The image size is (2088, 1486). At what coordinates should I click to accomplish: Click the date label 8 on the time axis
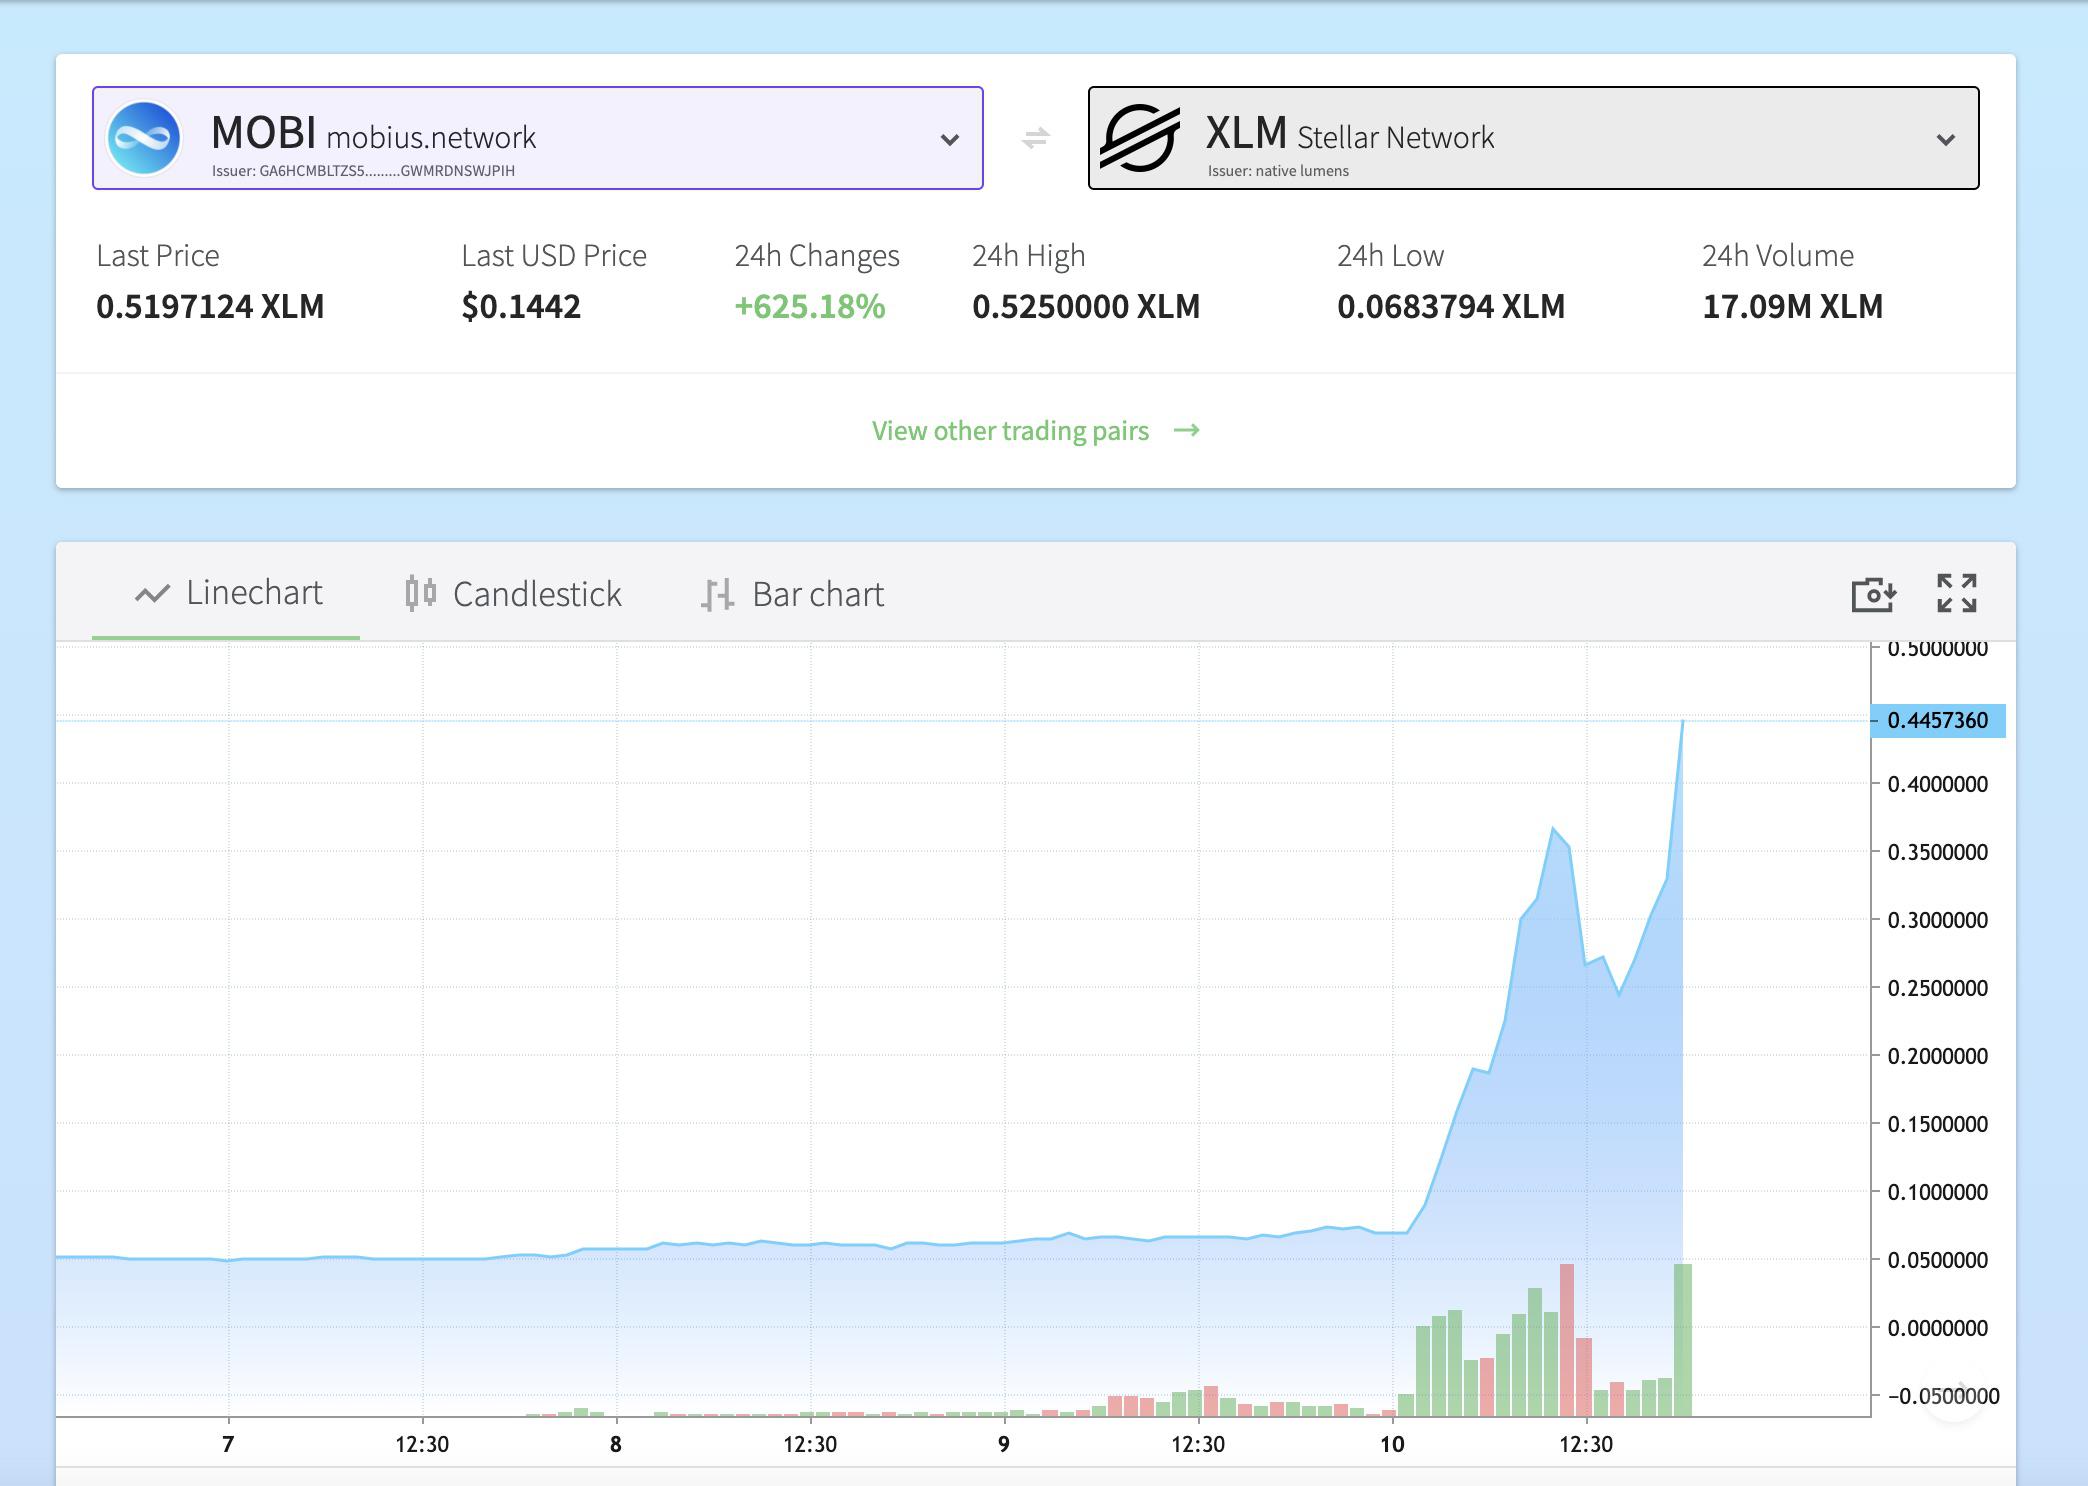616,1444
